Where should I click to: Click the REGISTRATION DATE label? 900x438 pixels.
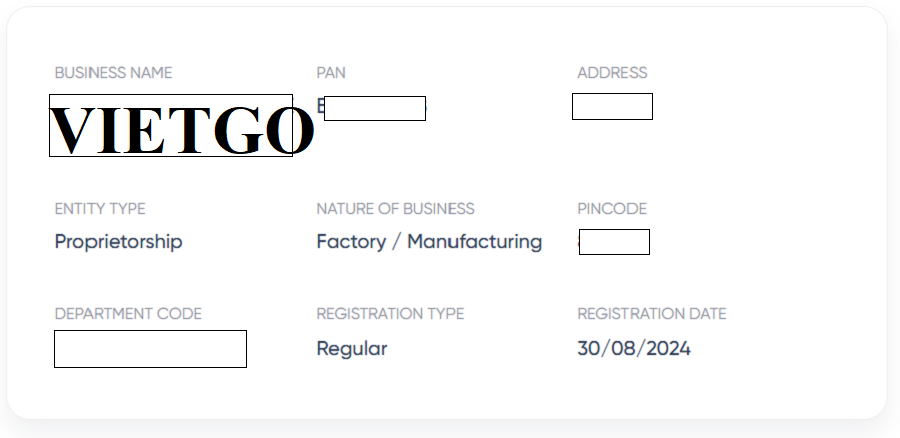click(651, 314)
